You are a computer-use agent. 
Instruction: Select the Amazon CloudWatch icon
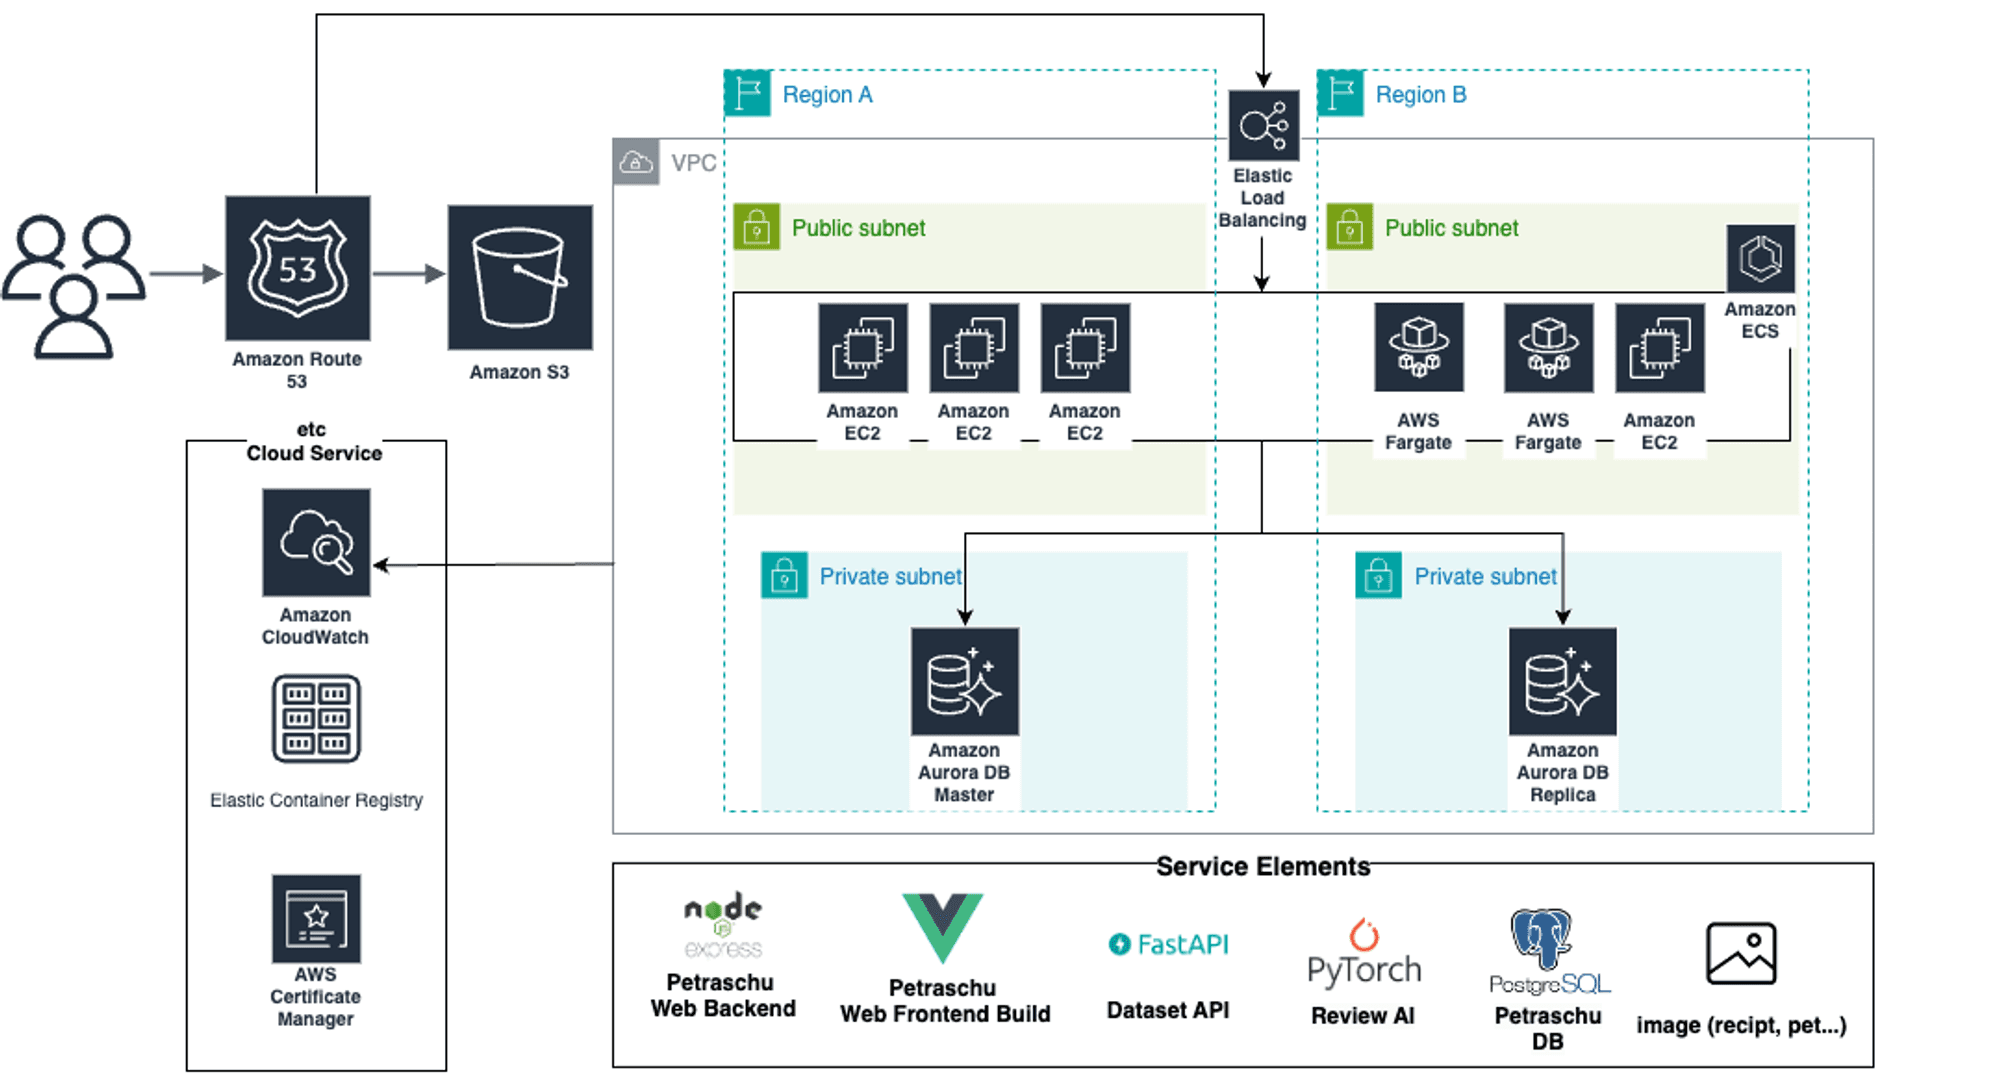(316, 542)
